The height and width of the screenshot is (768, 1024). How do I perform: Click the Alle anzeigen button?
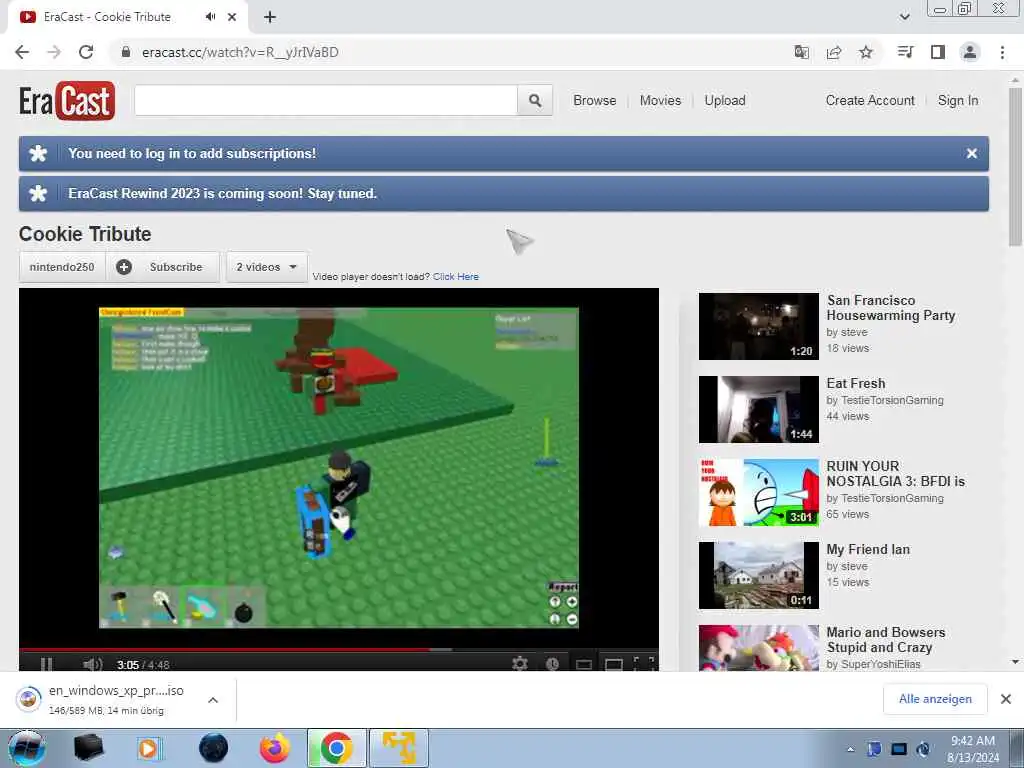(x=935, y=699)
